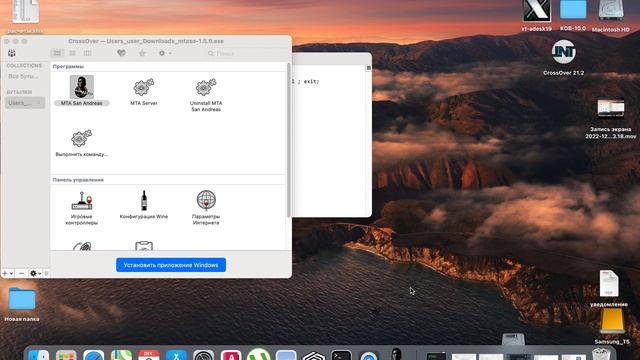
Task: Open uTorrent green icon in the Dock
Action: point(258,354)
